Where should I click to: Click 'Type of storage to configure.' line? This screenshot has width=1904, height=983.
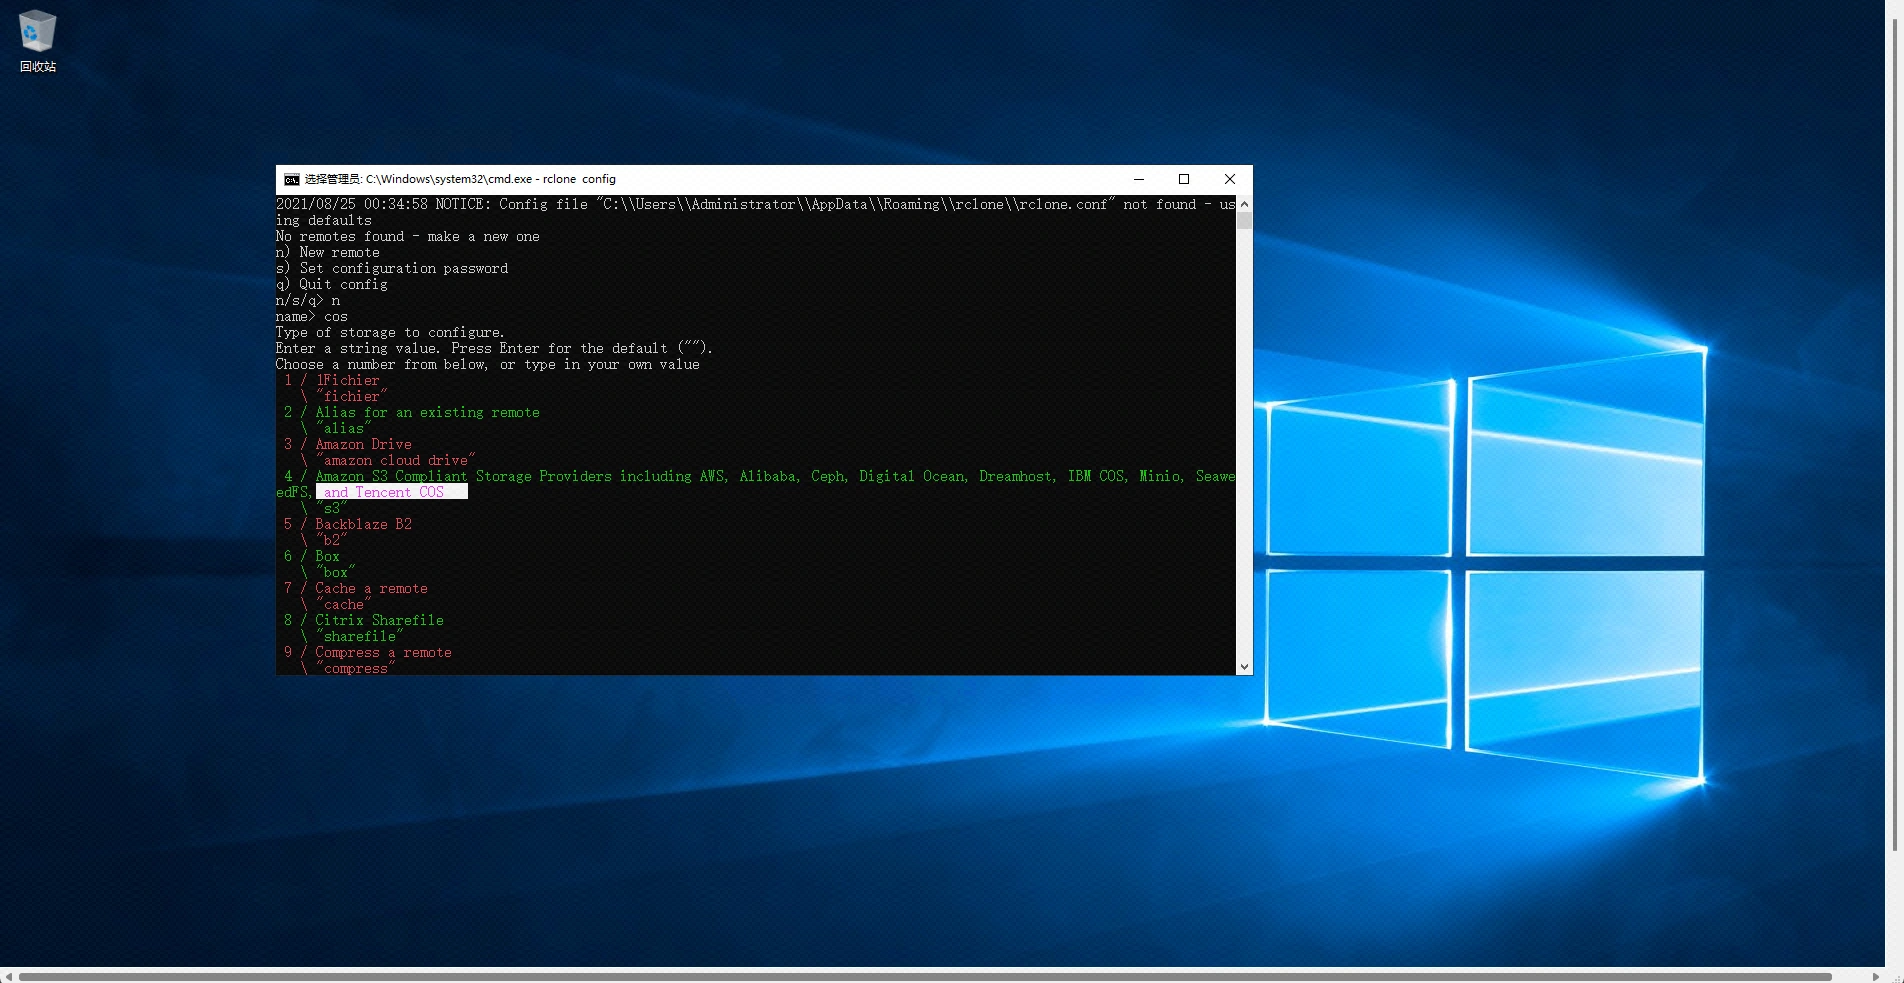coord(390,332)
